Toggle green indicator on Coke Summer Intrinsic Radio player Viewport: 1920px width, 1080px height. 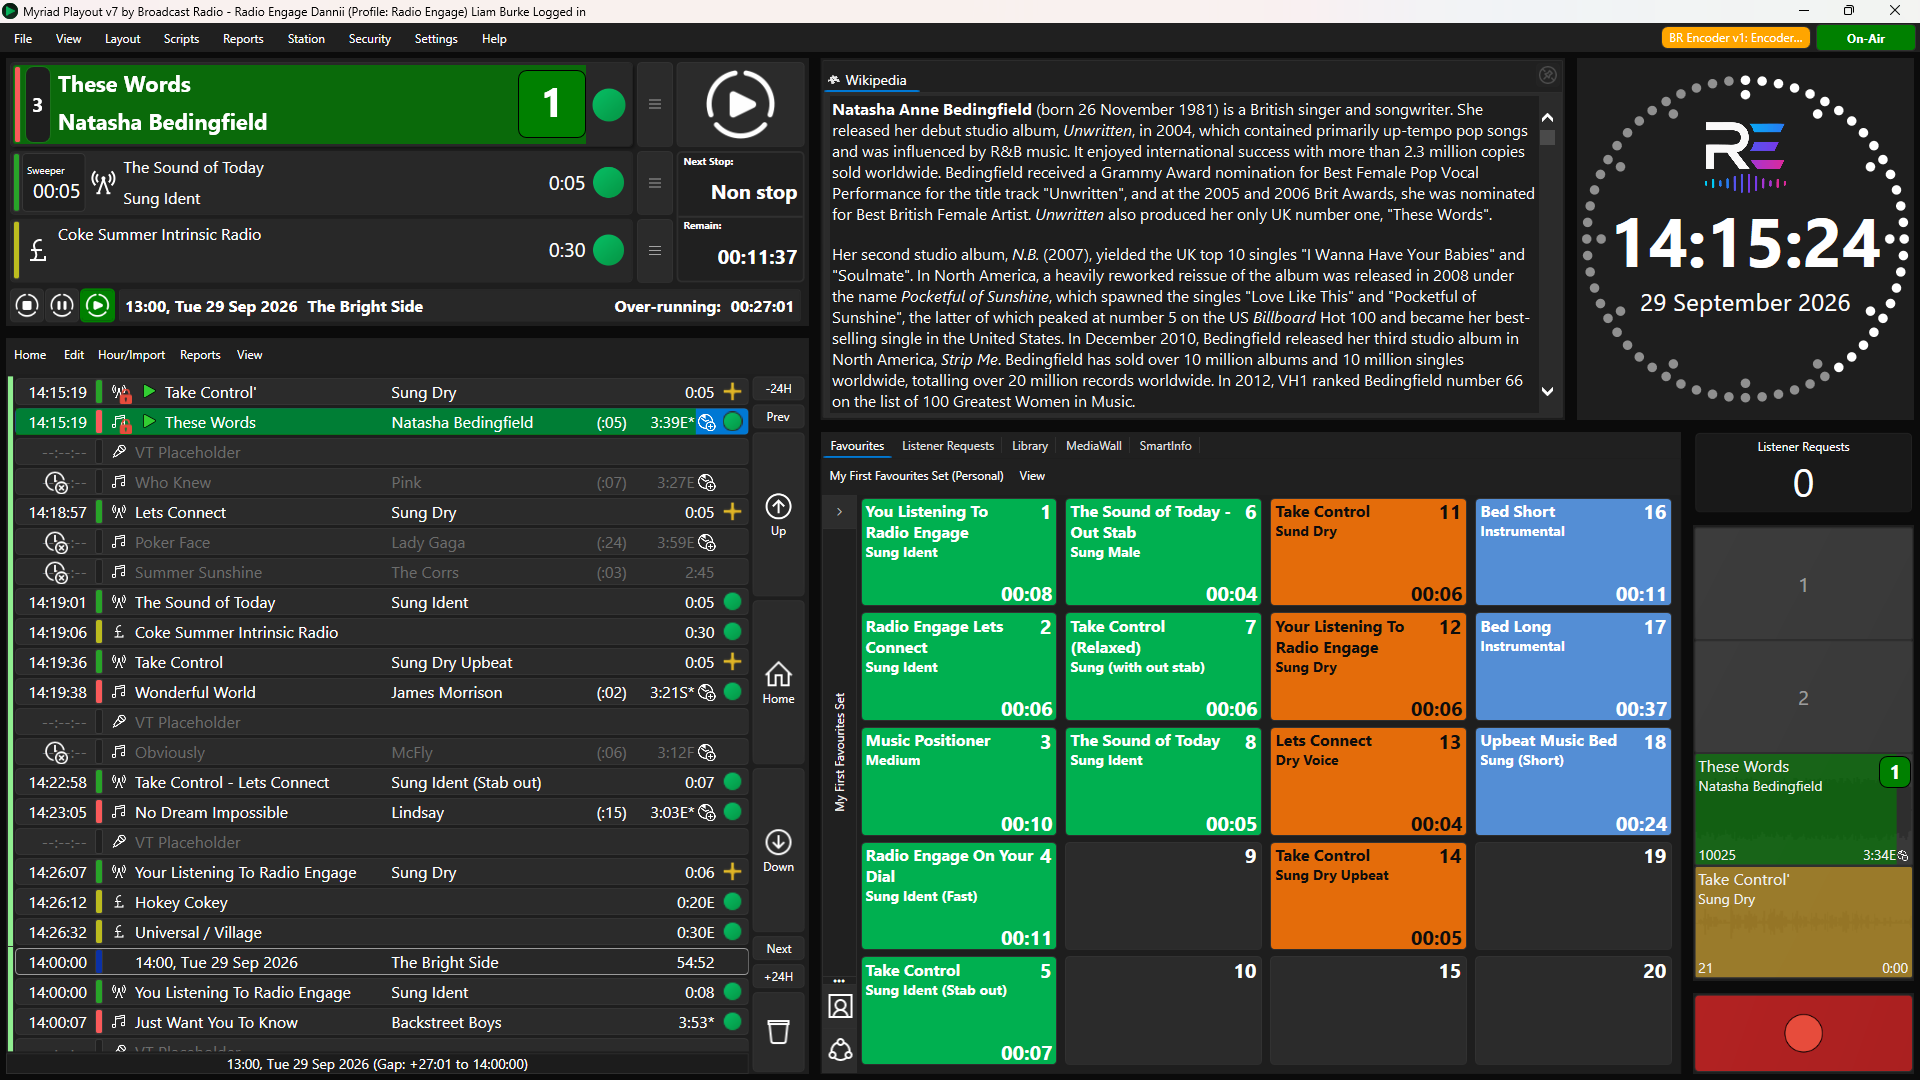click(608, 250)
